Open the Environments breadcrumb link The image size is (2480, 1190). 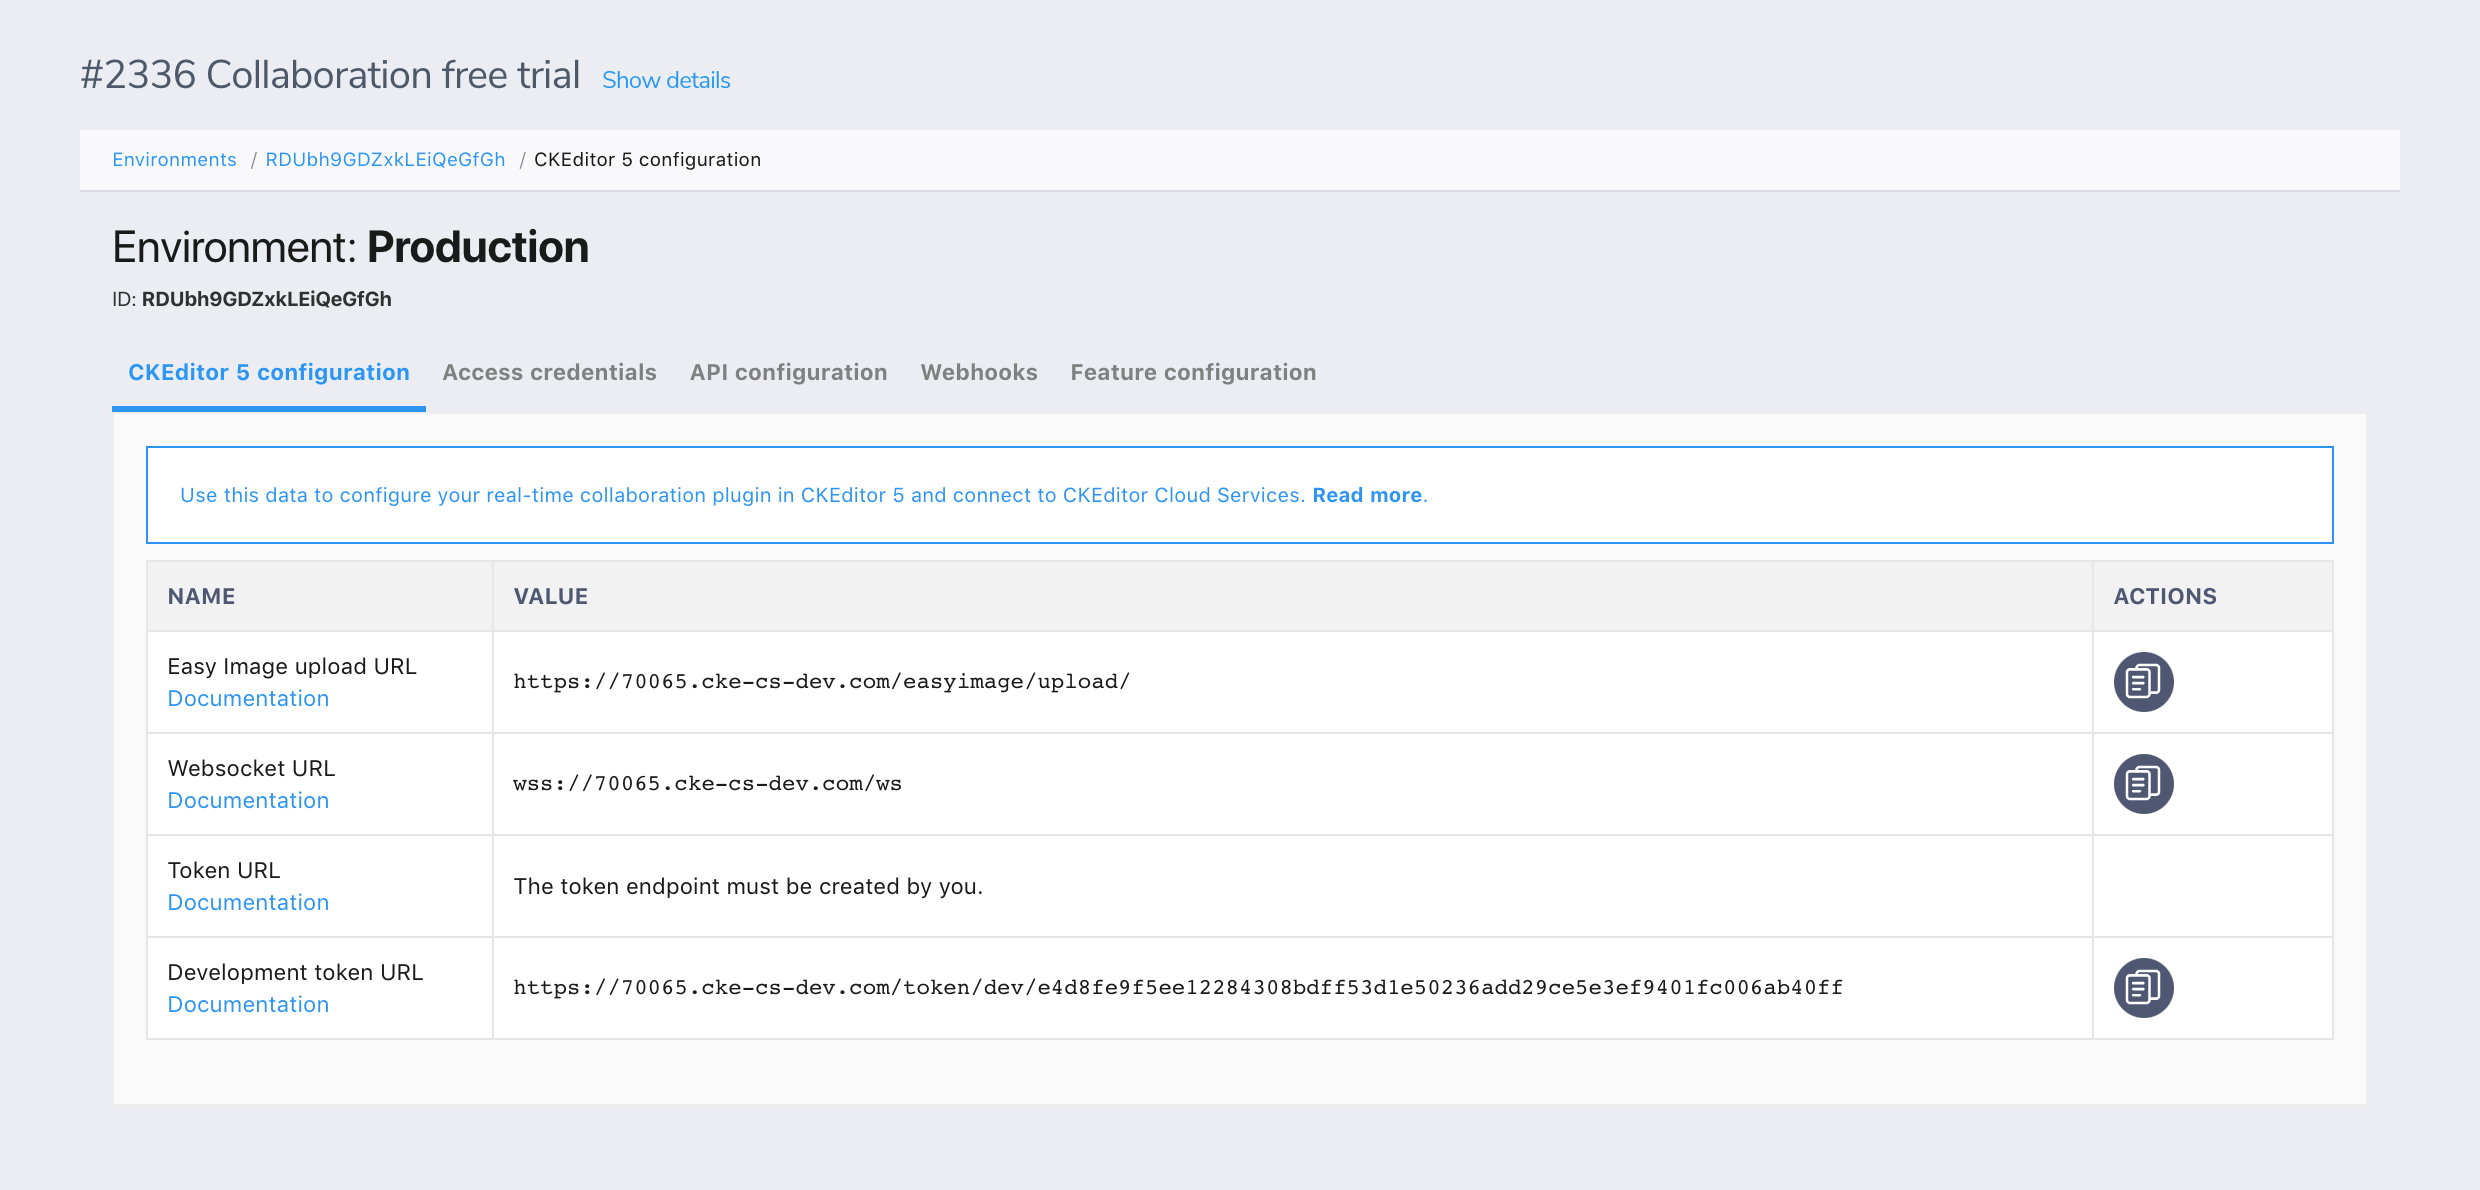[x=174, y=159]
